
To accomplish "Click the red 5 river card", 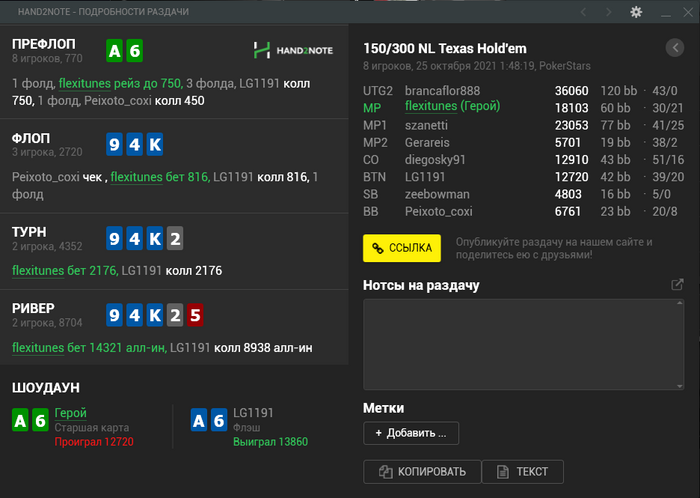I will pos(195,316).
